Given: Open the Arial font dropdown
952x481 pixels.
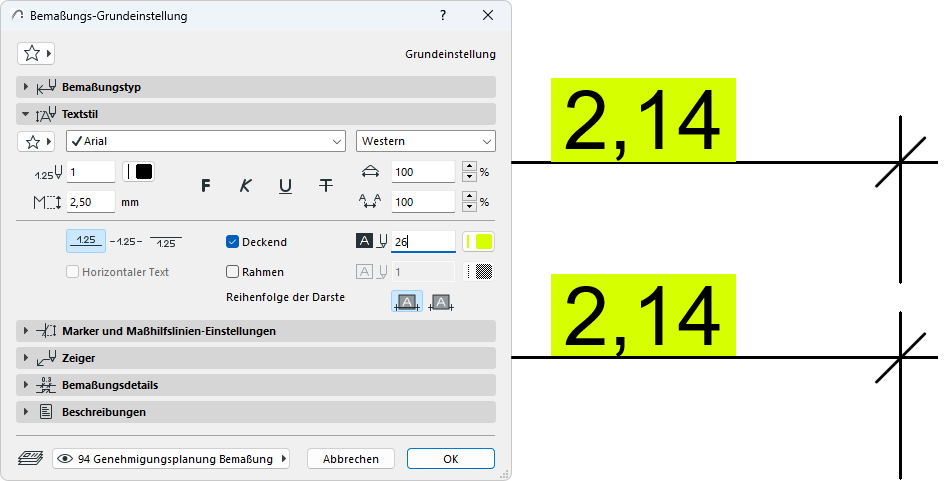Looking at the screenshot, I should [x=206, y=142].
